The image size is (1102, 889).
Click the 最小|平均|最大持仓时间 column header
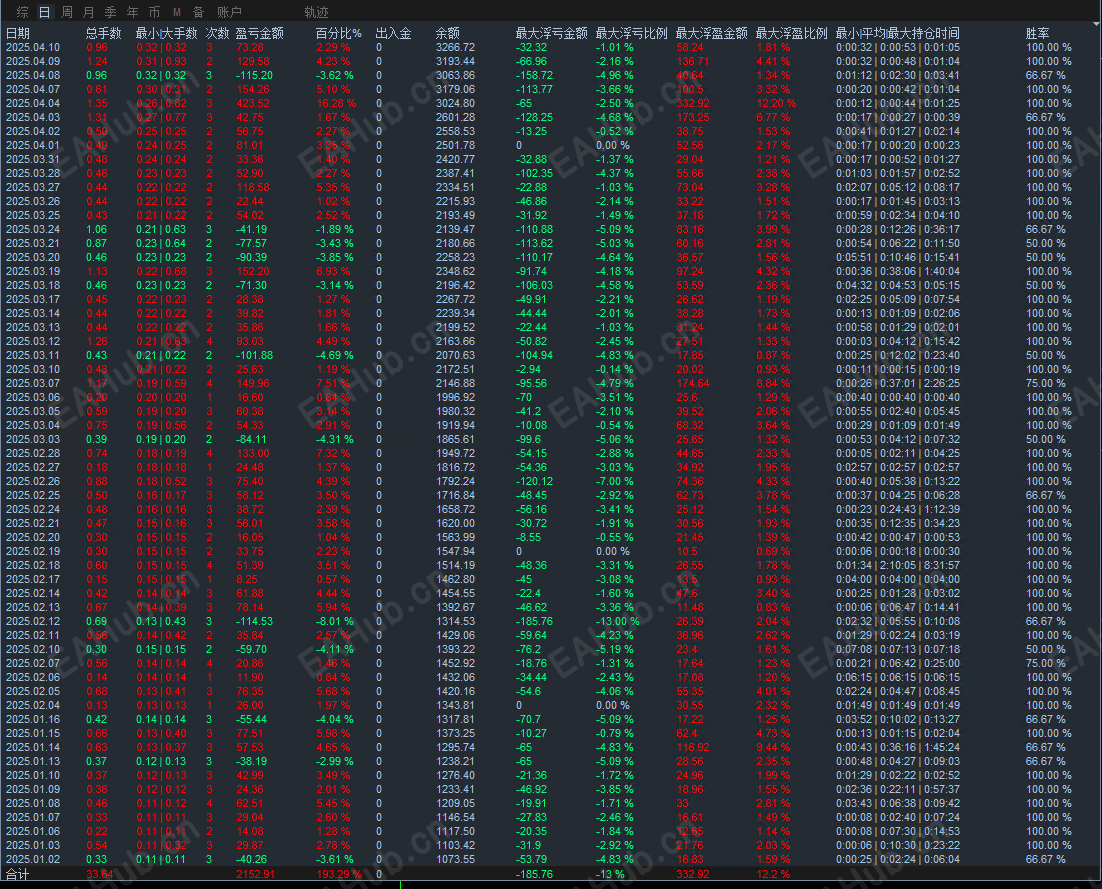[897, 33]
